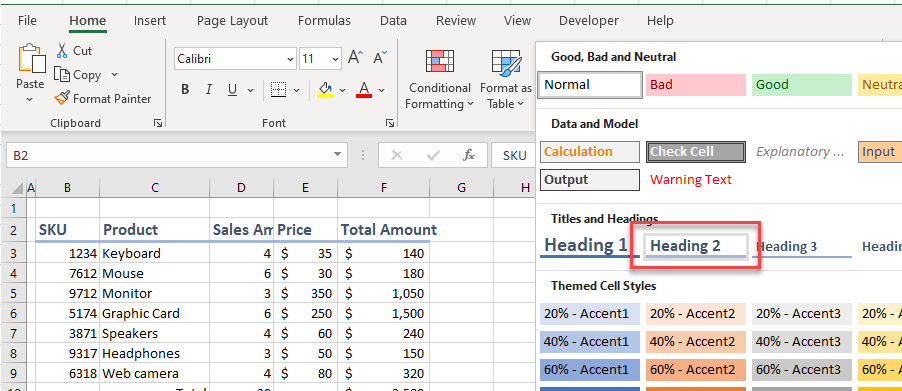Expand the font size dropdown
The width and height of the screenshot is (902, 391).
point(335,59)
